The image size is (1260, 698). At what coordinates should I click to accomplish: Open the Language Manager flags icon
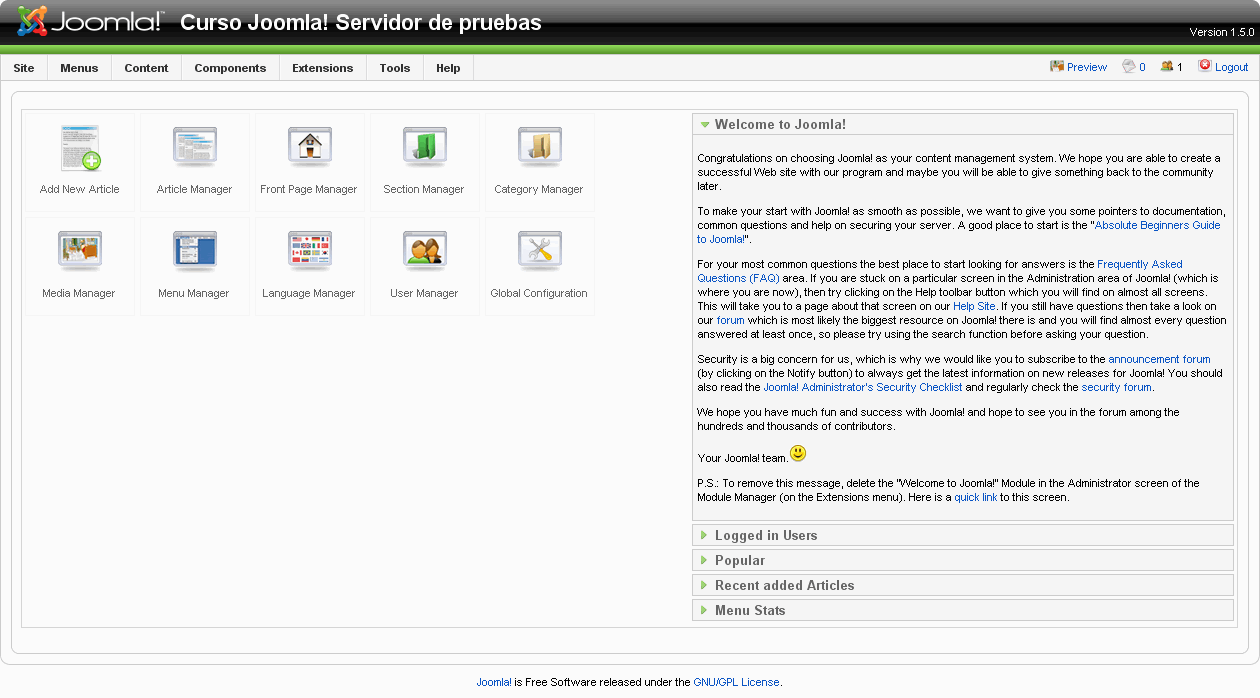(309, 252)
